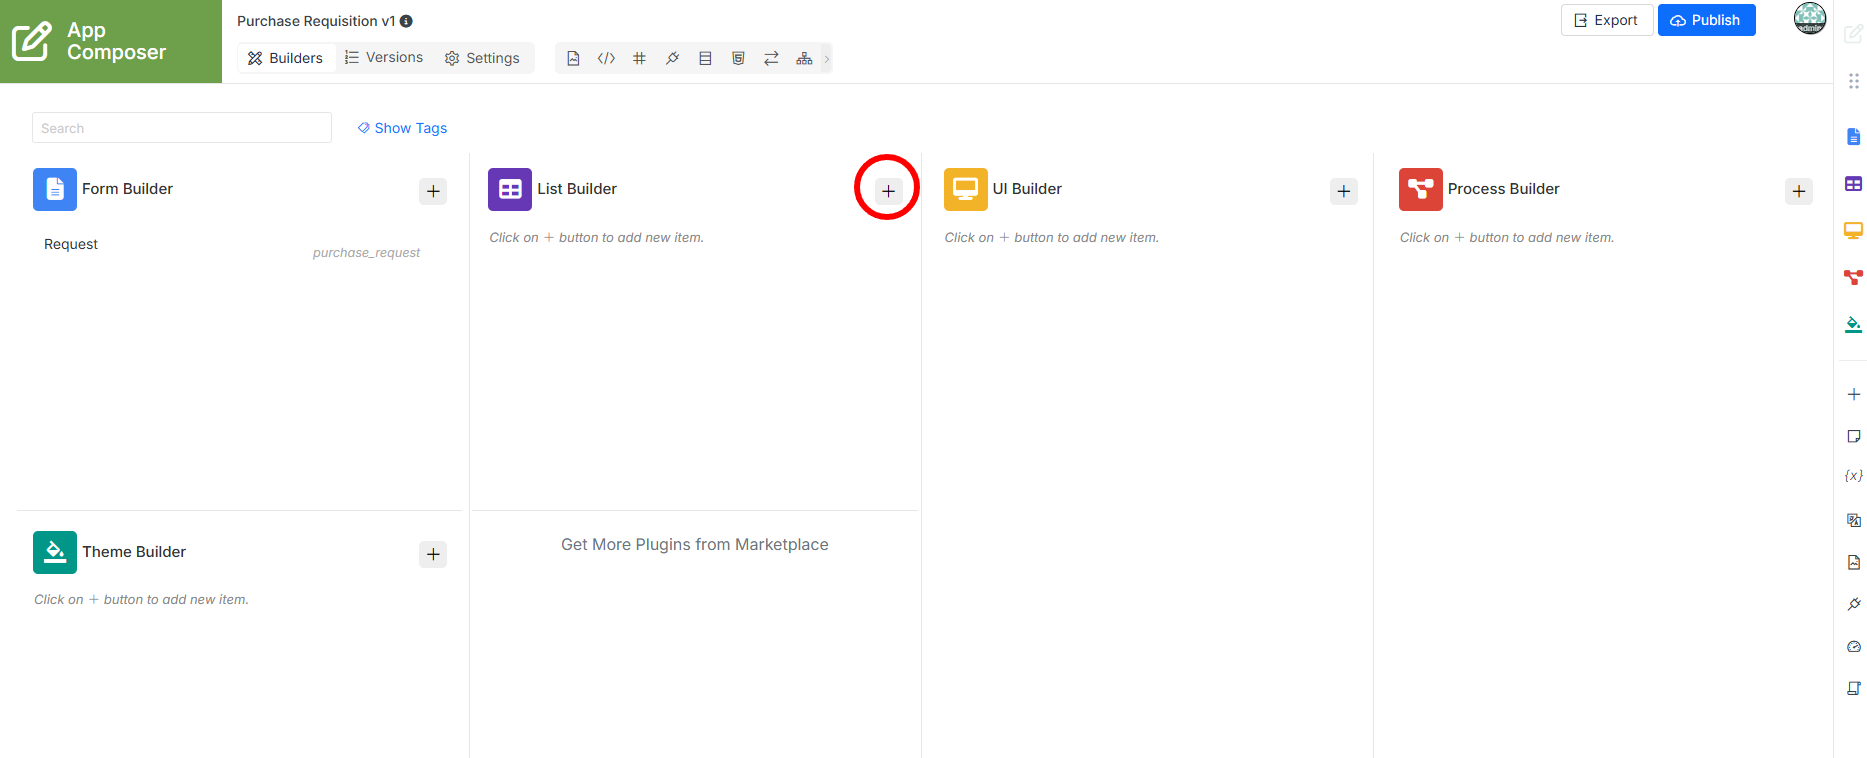Add a new process in Process Builder

1799,191
